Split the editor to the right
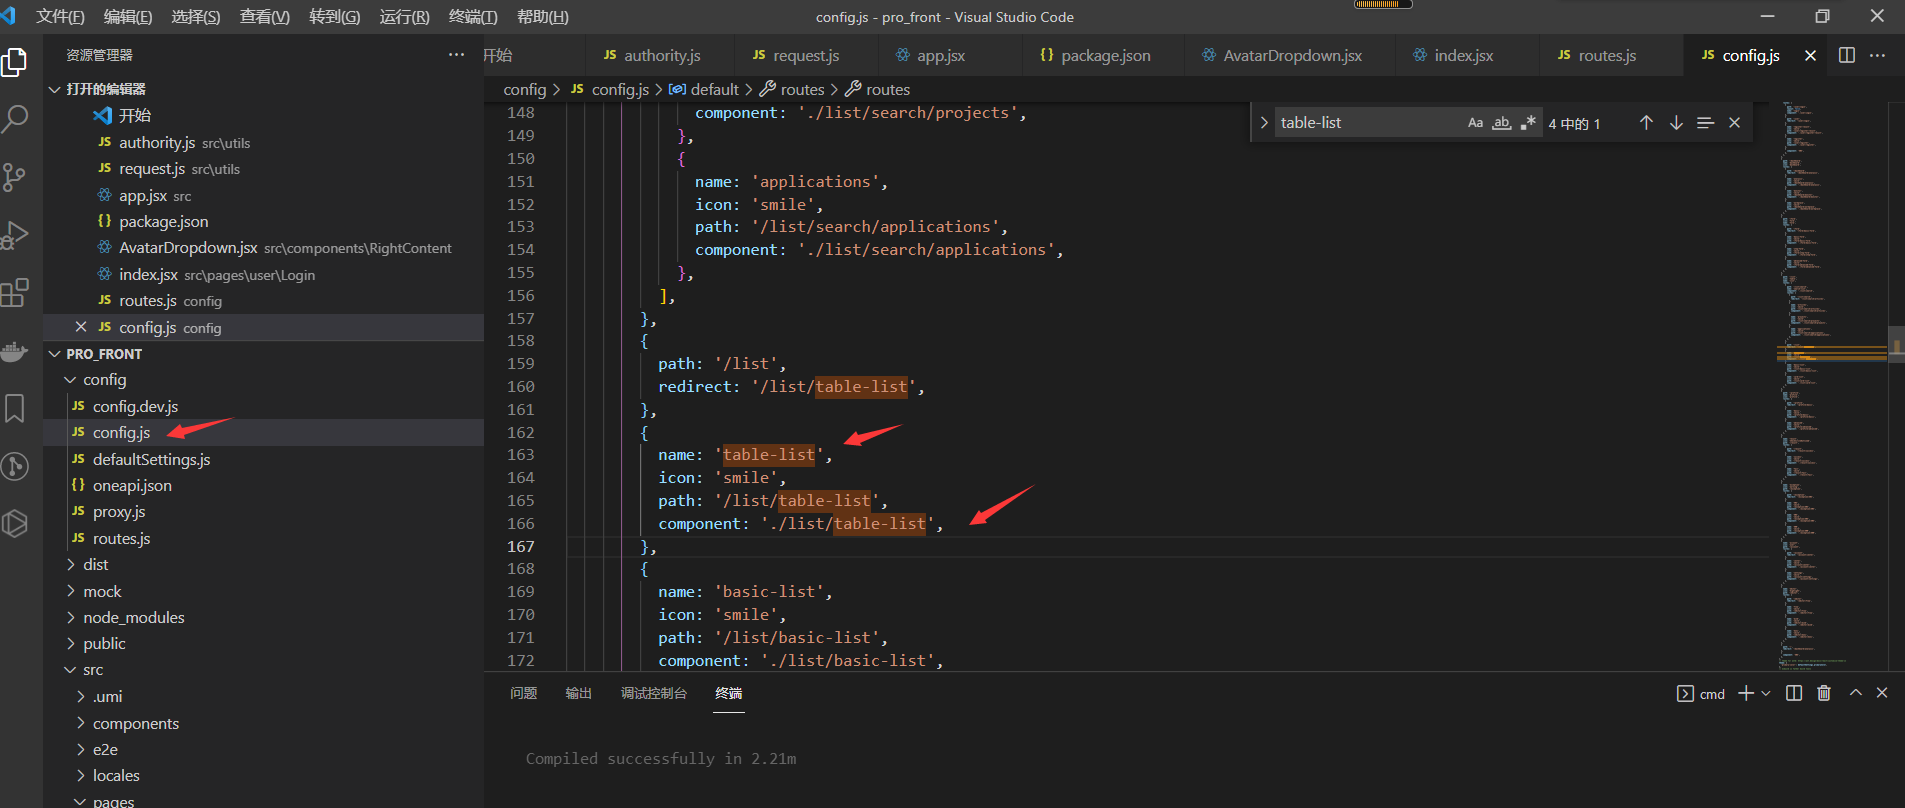Viewport: 1905px width, 808px height. pos(1847,55)
